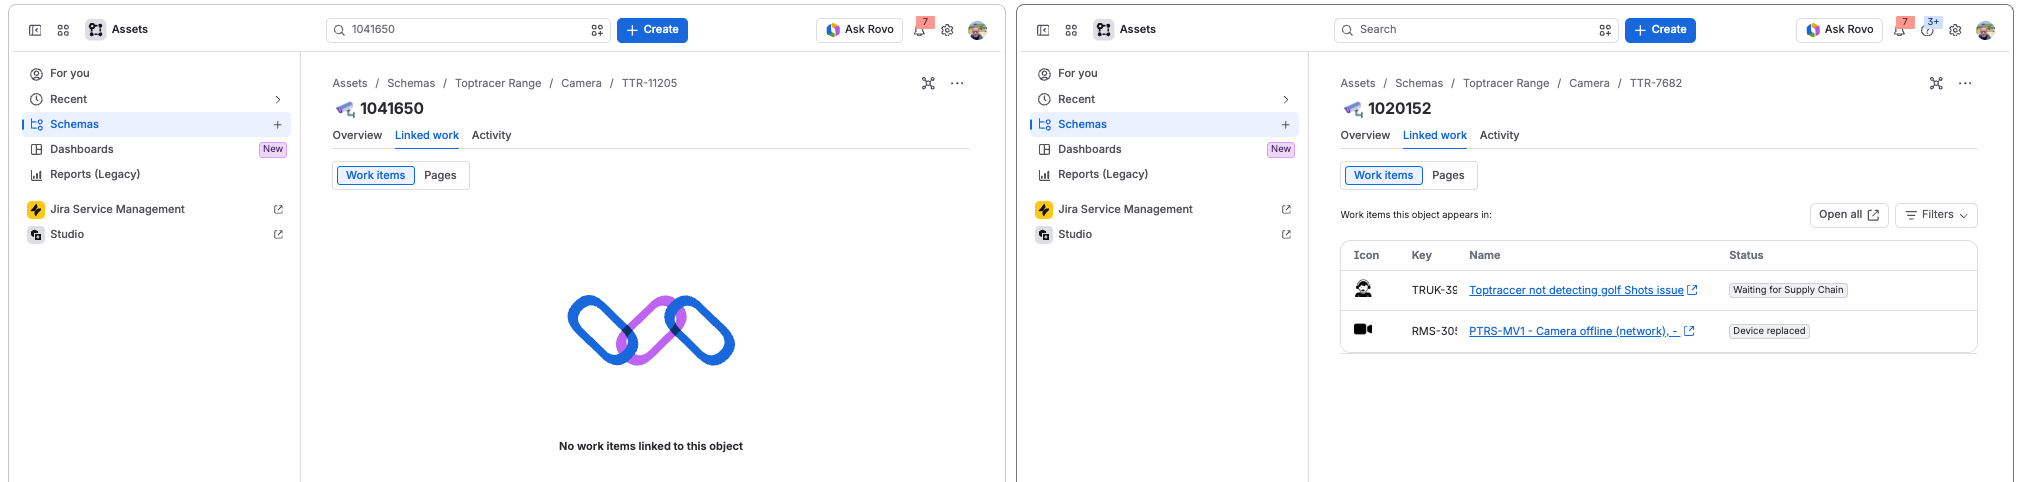Click Create in the 1020152 window
Image resolution: width=2020 pixels, height=482 pixels.
pyautogui.click(x=1660, y=30)
